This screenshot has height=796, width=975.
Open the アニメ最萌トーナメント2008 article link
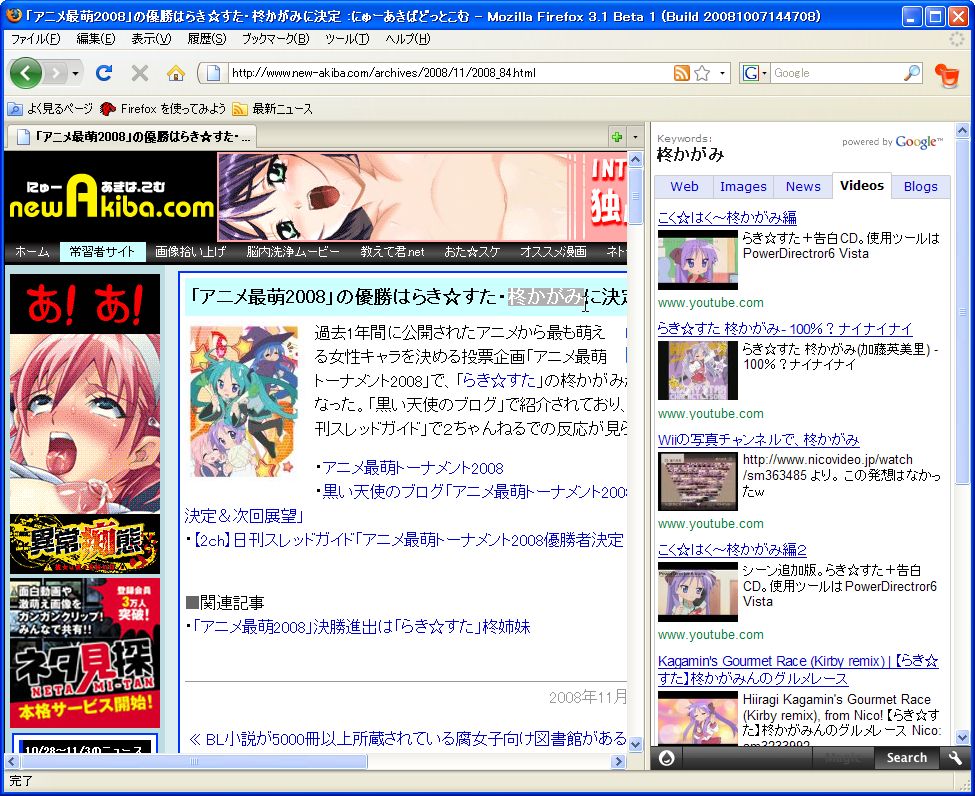tap(412, 468)
